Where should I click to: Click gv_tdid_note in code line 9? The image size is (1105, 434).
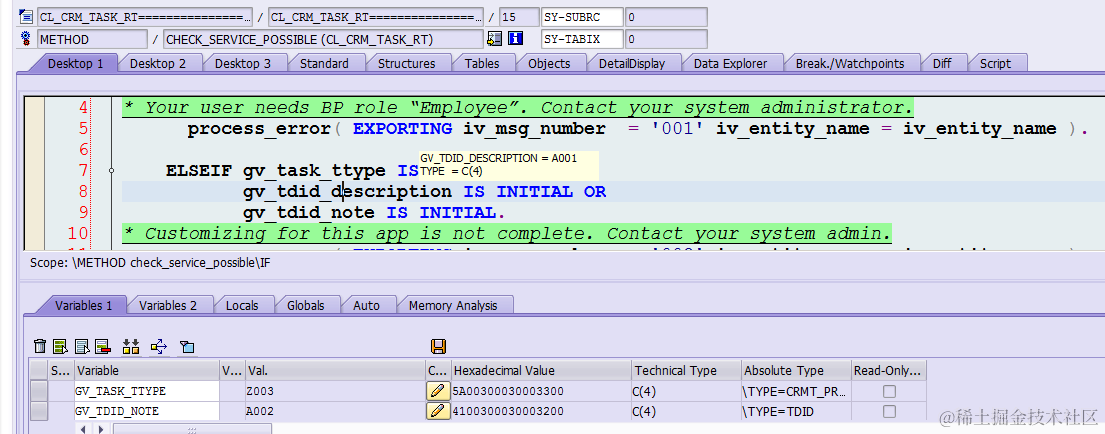coord(309,212)
